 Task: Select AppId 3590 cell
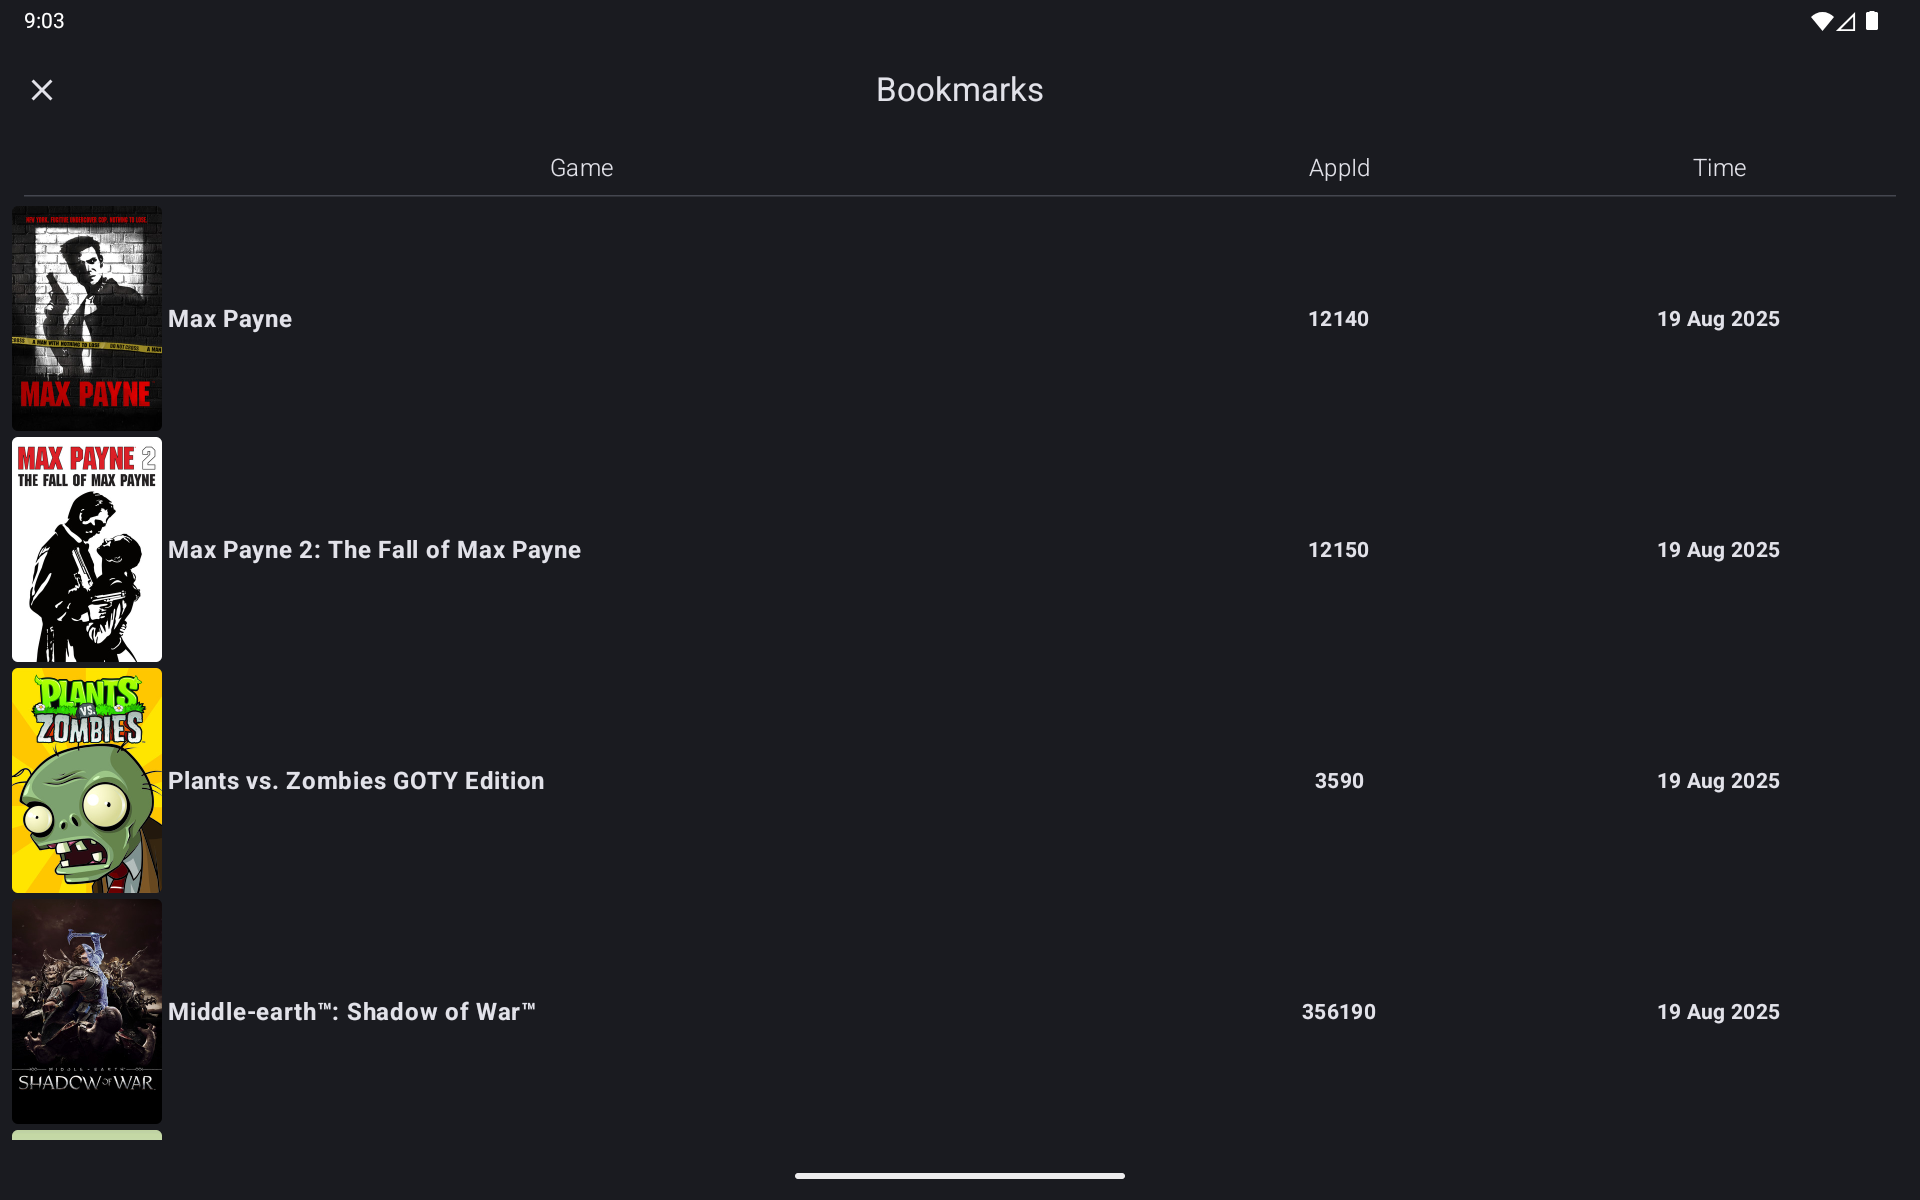click(x=1338, y=781)
